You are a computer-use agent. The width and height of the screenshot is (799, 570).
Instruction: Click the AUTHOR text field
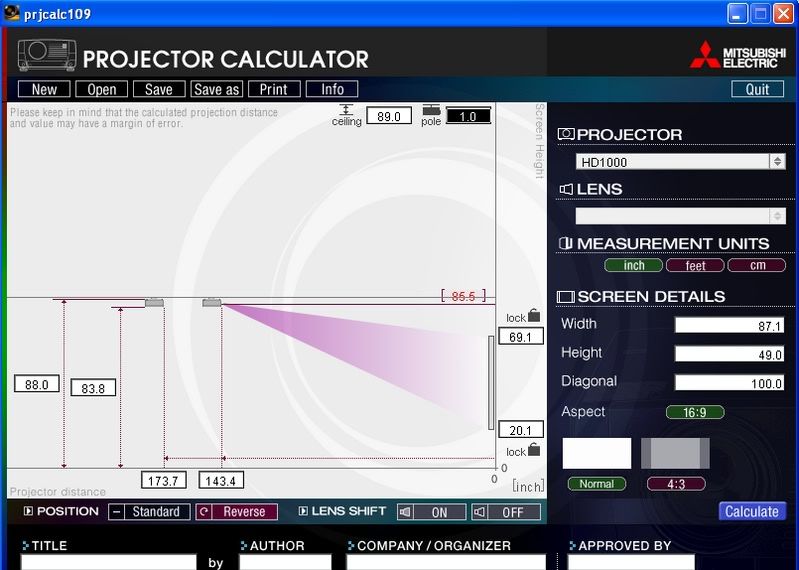pos(285,563)
